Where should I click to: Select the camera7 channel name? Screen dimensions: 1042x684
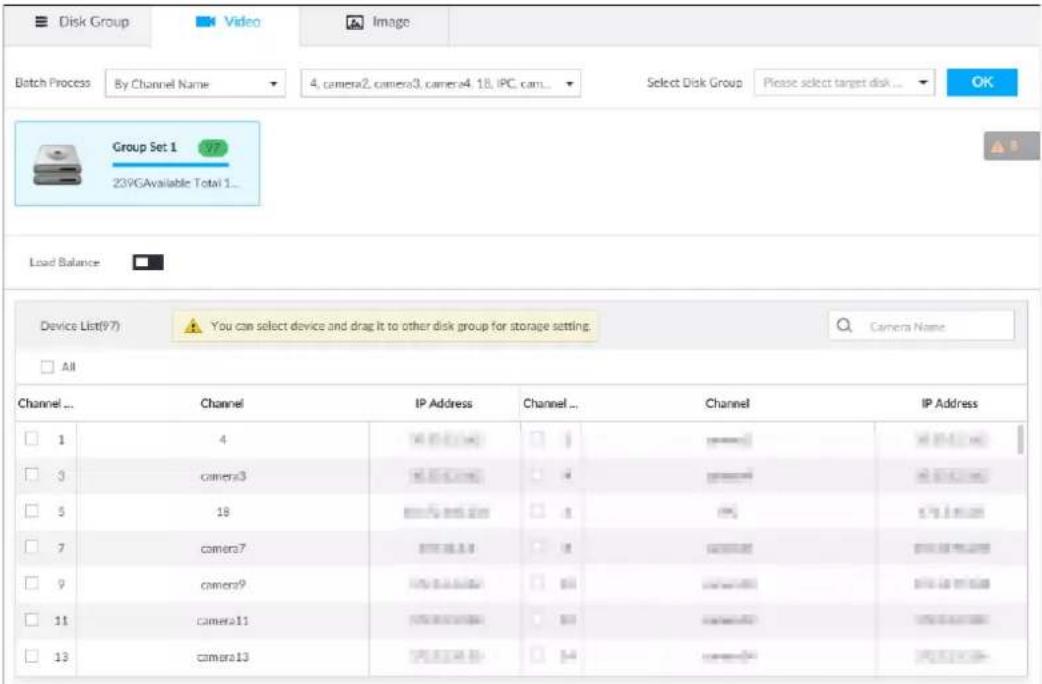[x=223, y=548]
